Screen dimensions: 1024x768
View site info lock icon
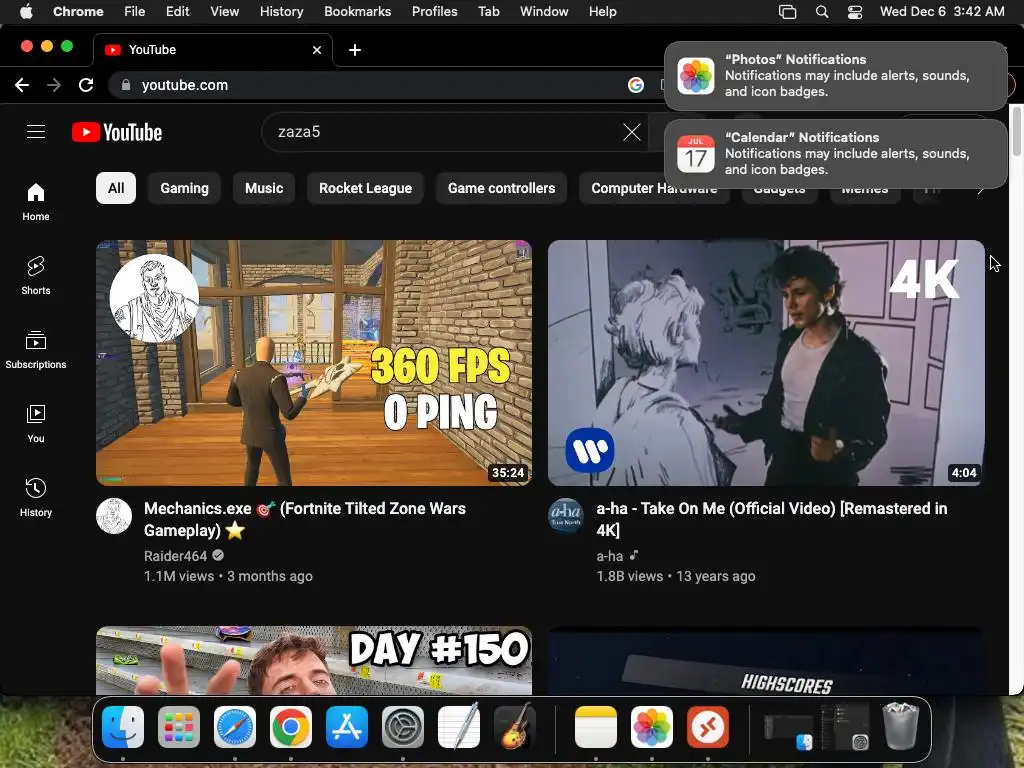(x=126, y=85)
